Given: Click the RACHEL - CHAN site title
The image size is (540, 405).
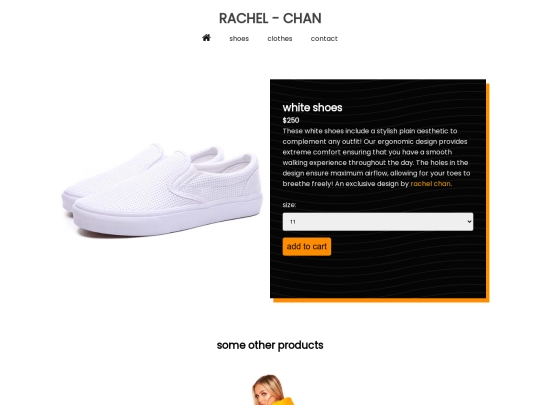Looking at the screenshot, I should tap(270, 19).
